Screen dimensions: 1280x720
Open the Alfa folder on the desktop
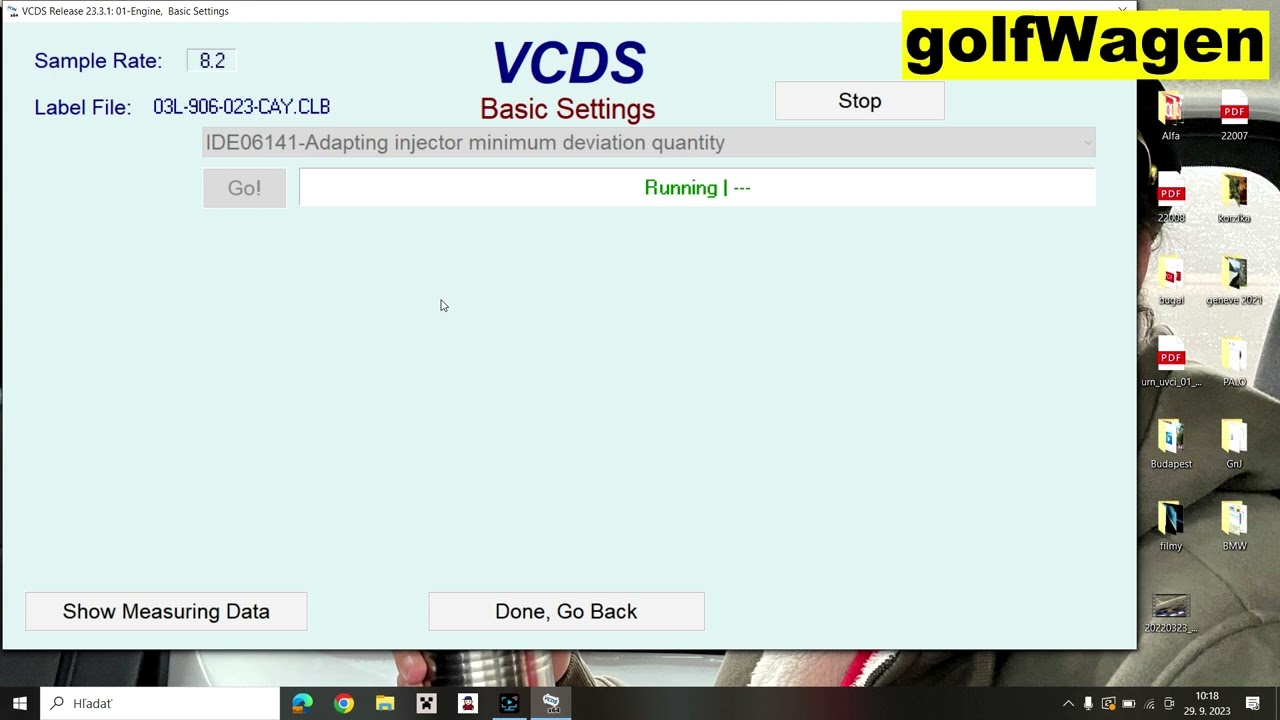[1171, 116]
